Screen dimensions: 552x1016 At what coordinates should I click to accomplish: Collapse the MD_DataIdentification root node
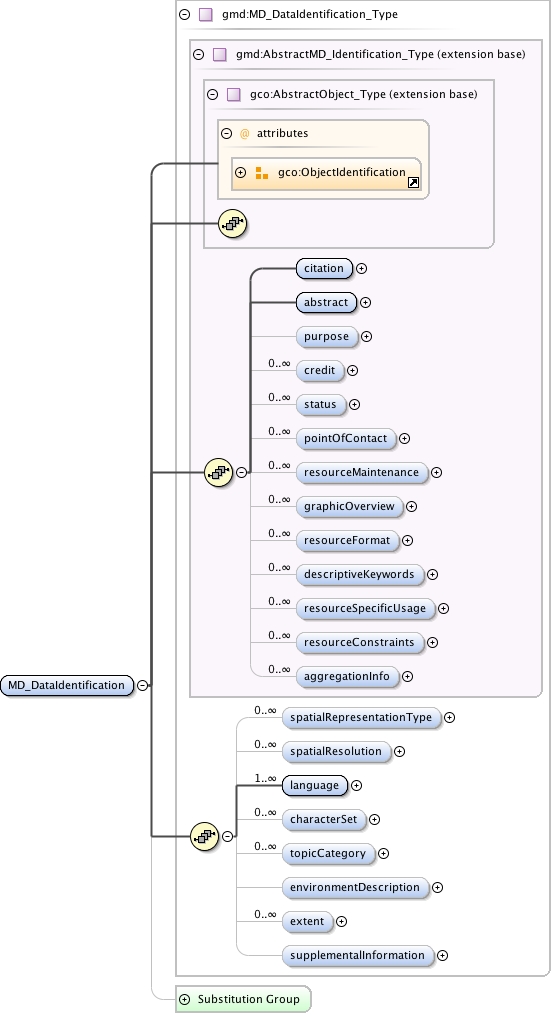[x=143, y=686]
